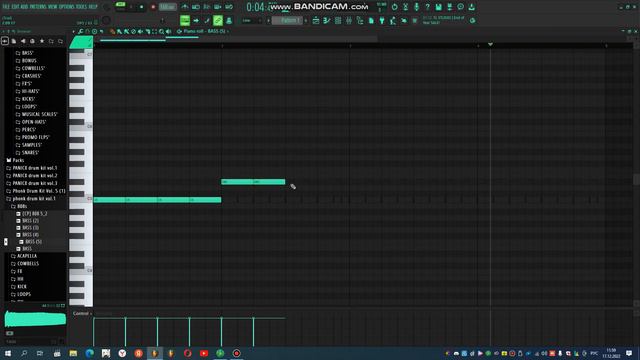Click the tempo display field
Image resolution: width=640 pixels, height=360 pixels.
(167, 7)
